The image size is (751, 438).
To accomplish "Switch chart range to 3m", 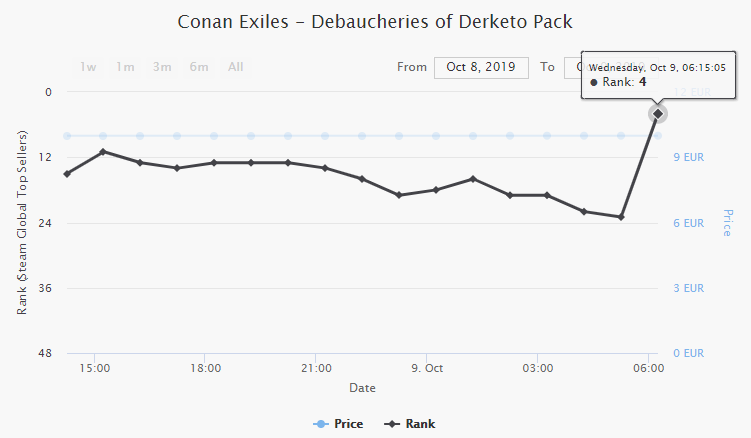I will pos(162,67).
